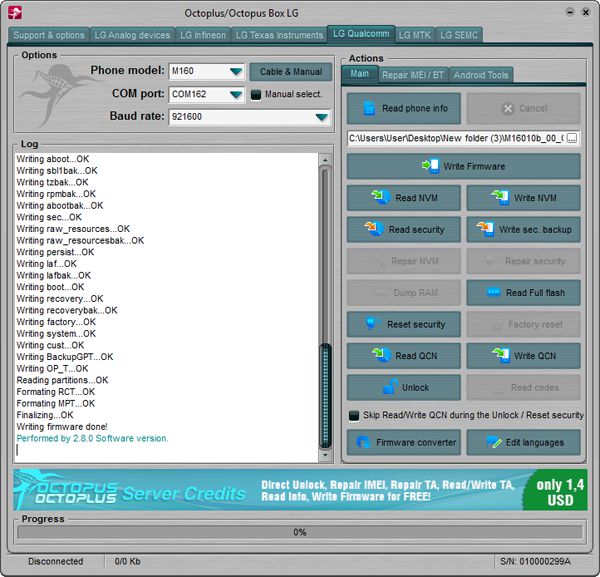
Task: Switch to LG Texas Instruments tab
Action: 279,35
